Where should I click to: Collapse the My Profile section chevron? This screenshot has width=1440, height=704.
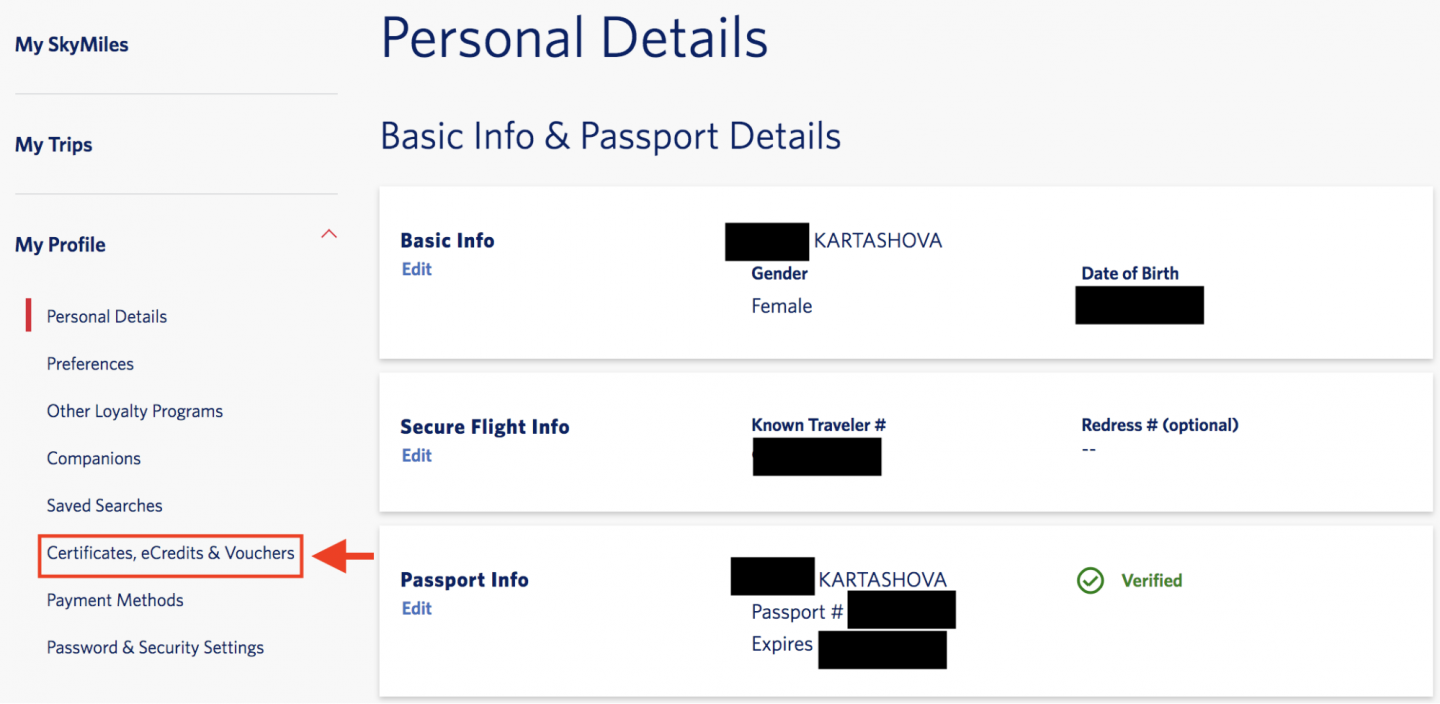coord(328,235)
